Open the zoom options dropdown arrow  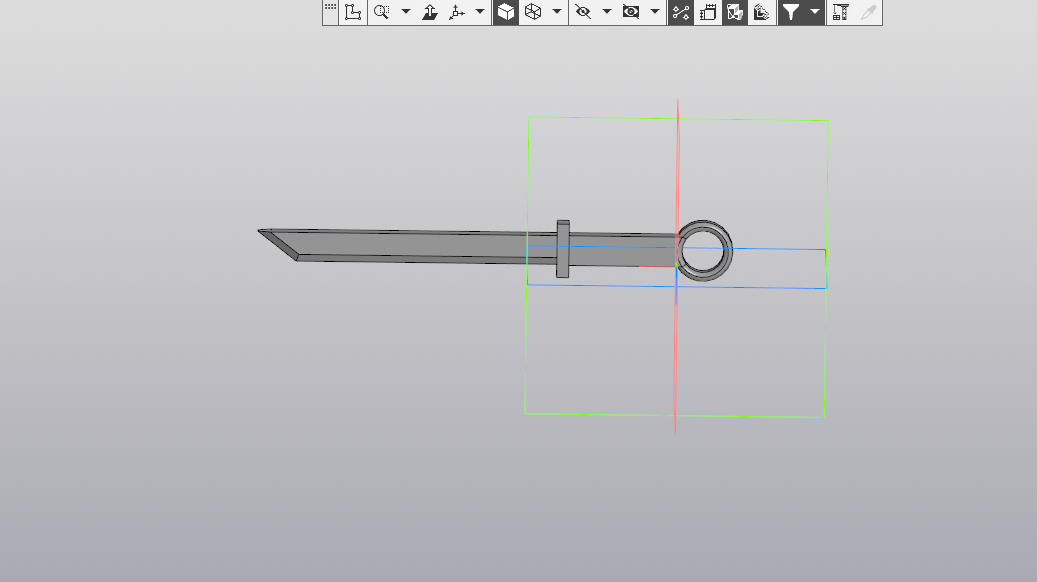pyautogui.click(x=405, y=12)
